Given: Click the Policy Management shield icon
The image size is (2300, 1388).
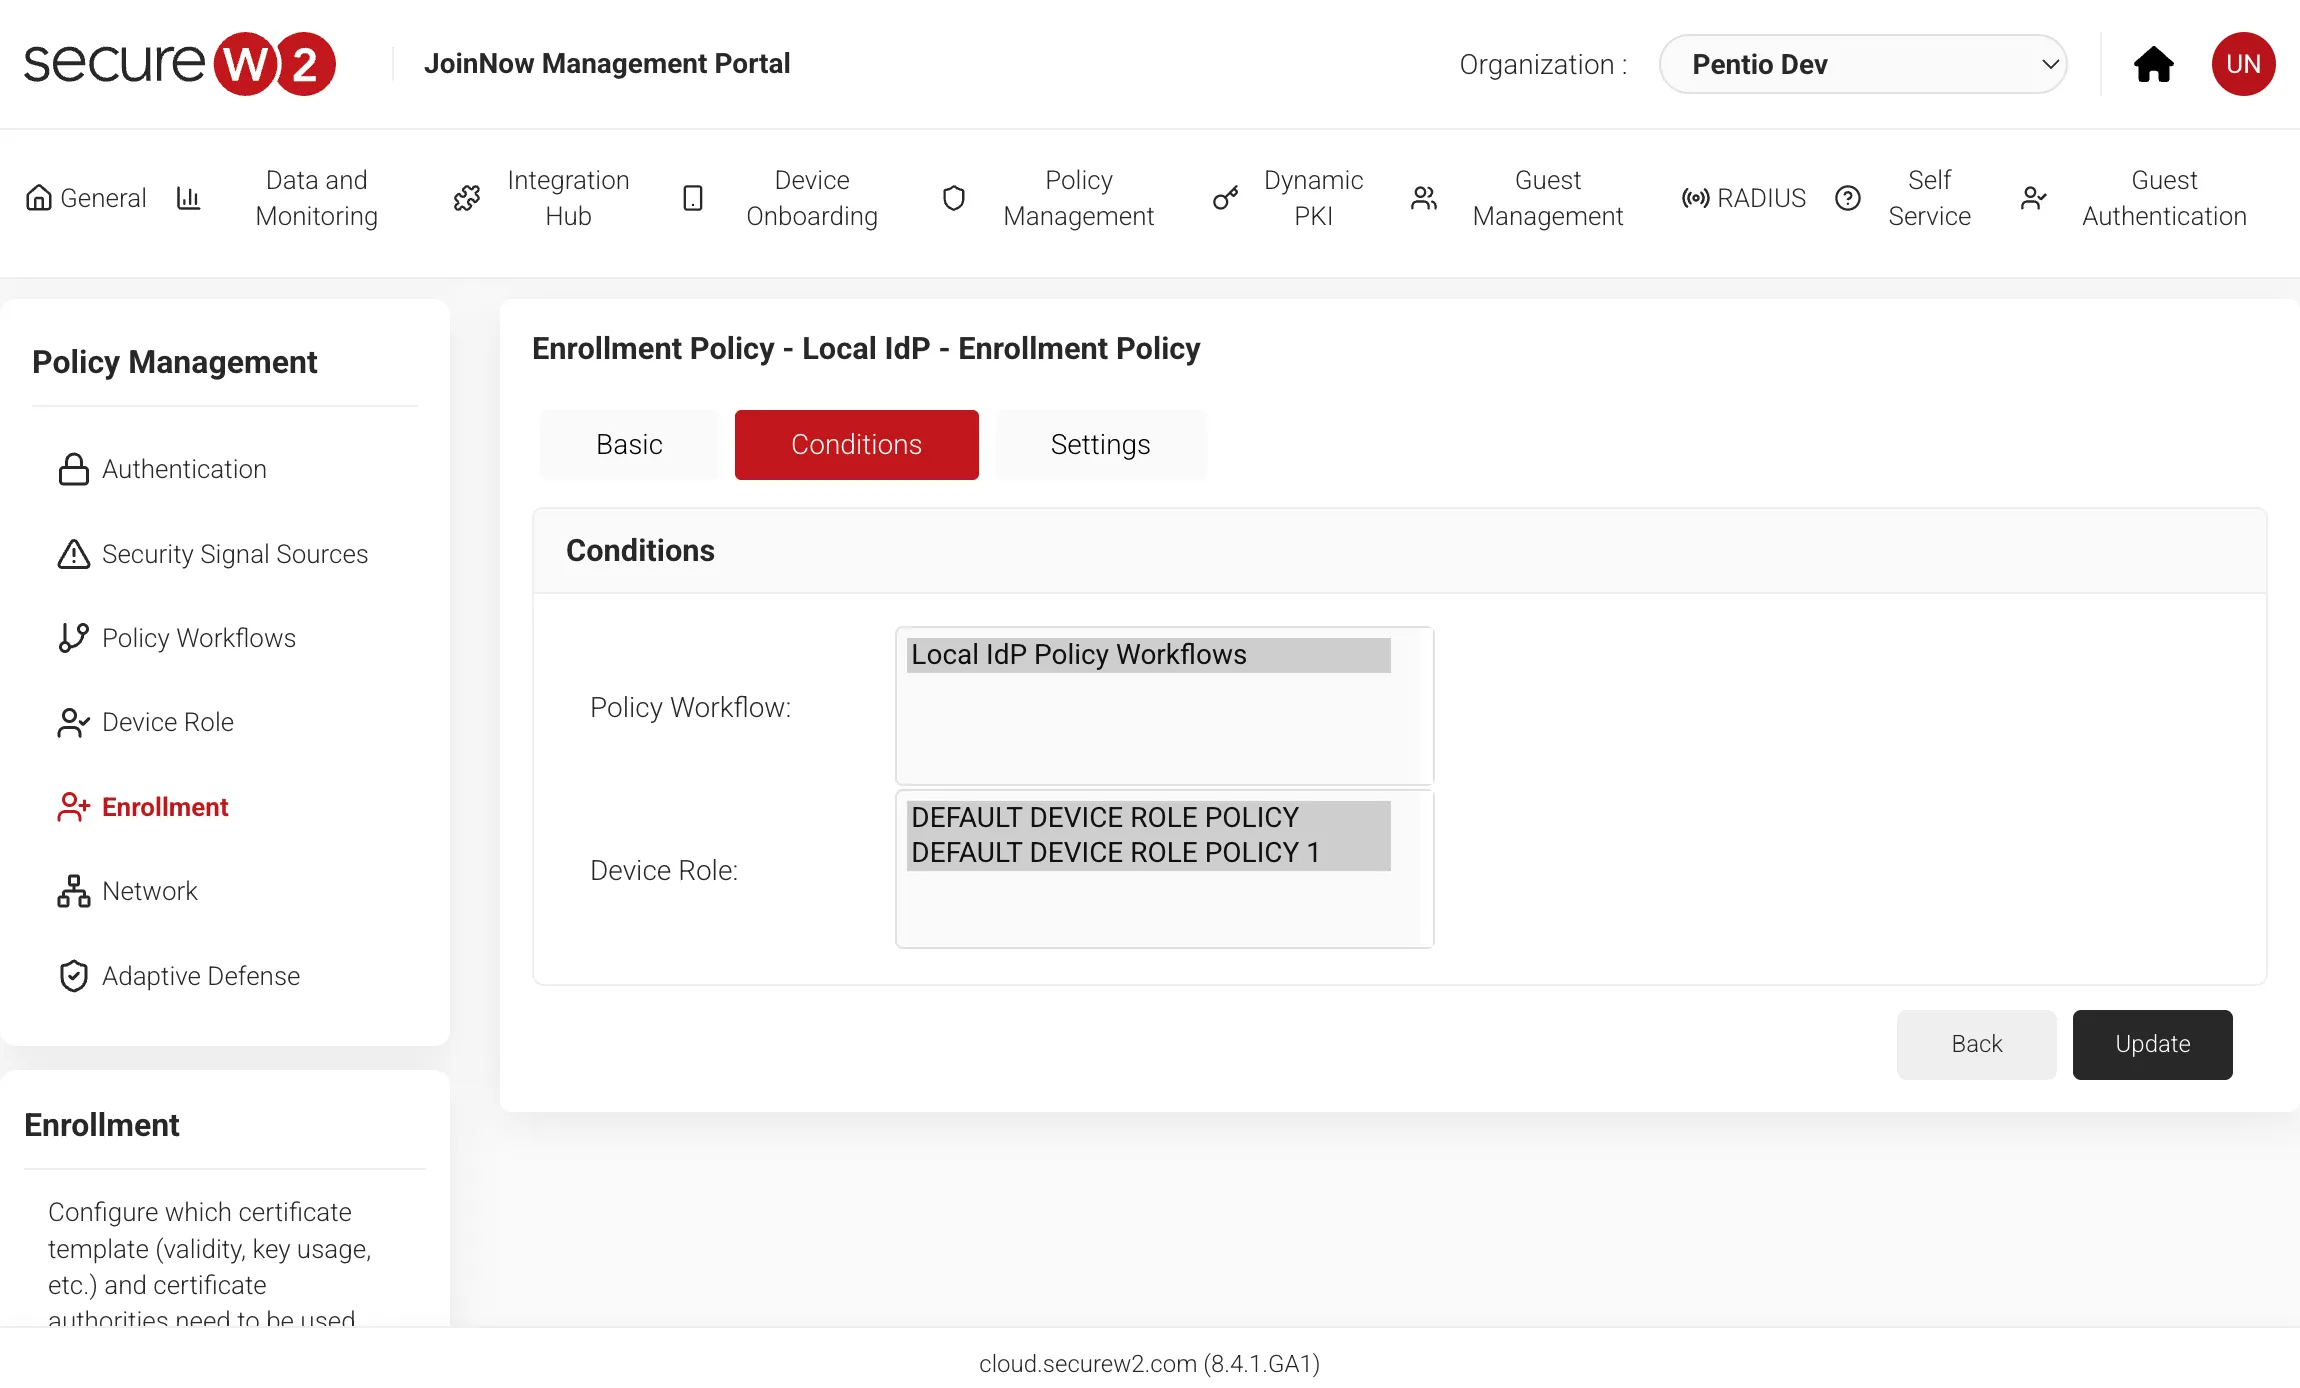Looking at the screenshot, I should click(954, 198).
